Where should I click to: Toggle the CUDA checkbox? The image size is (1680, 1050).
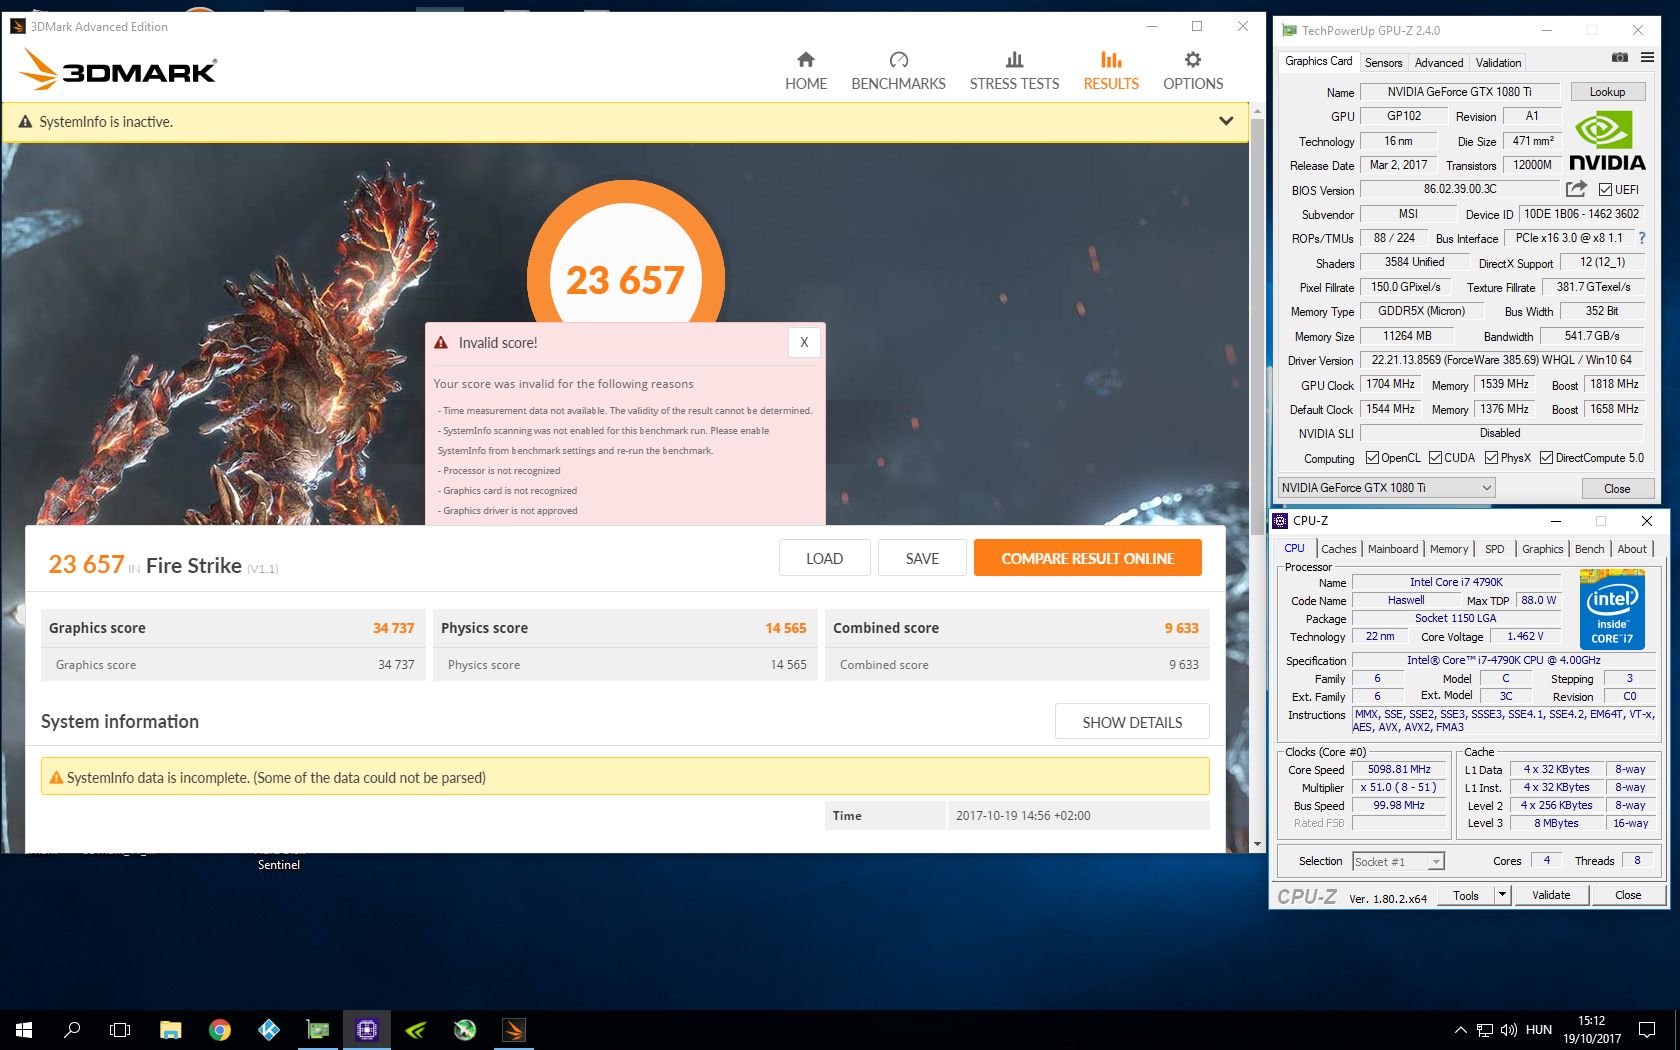1435,458
